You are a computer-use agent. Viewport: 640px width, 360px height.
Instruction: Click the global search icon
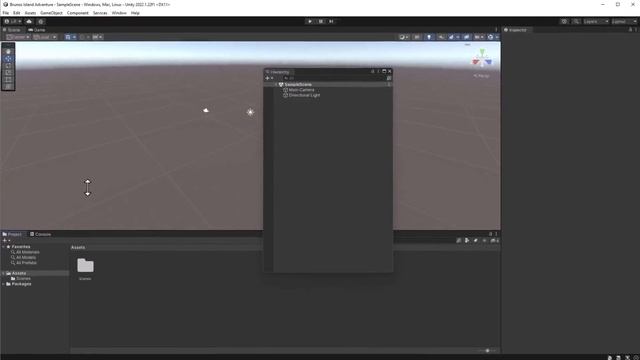576,21
